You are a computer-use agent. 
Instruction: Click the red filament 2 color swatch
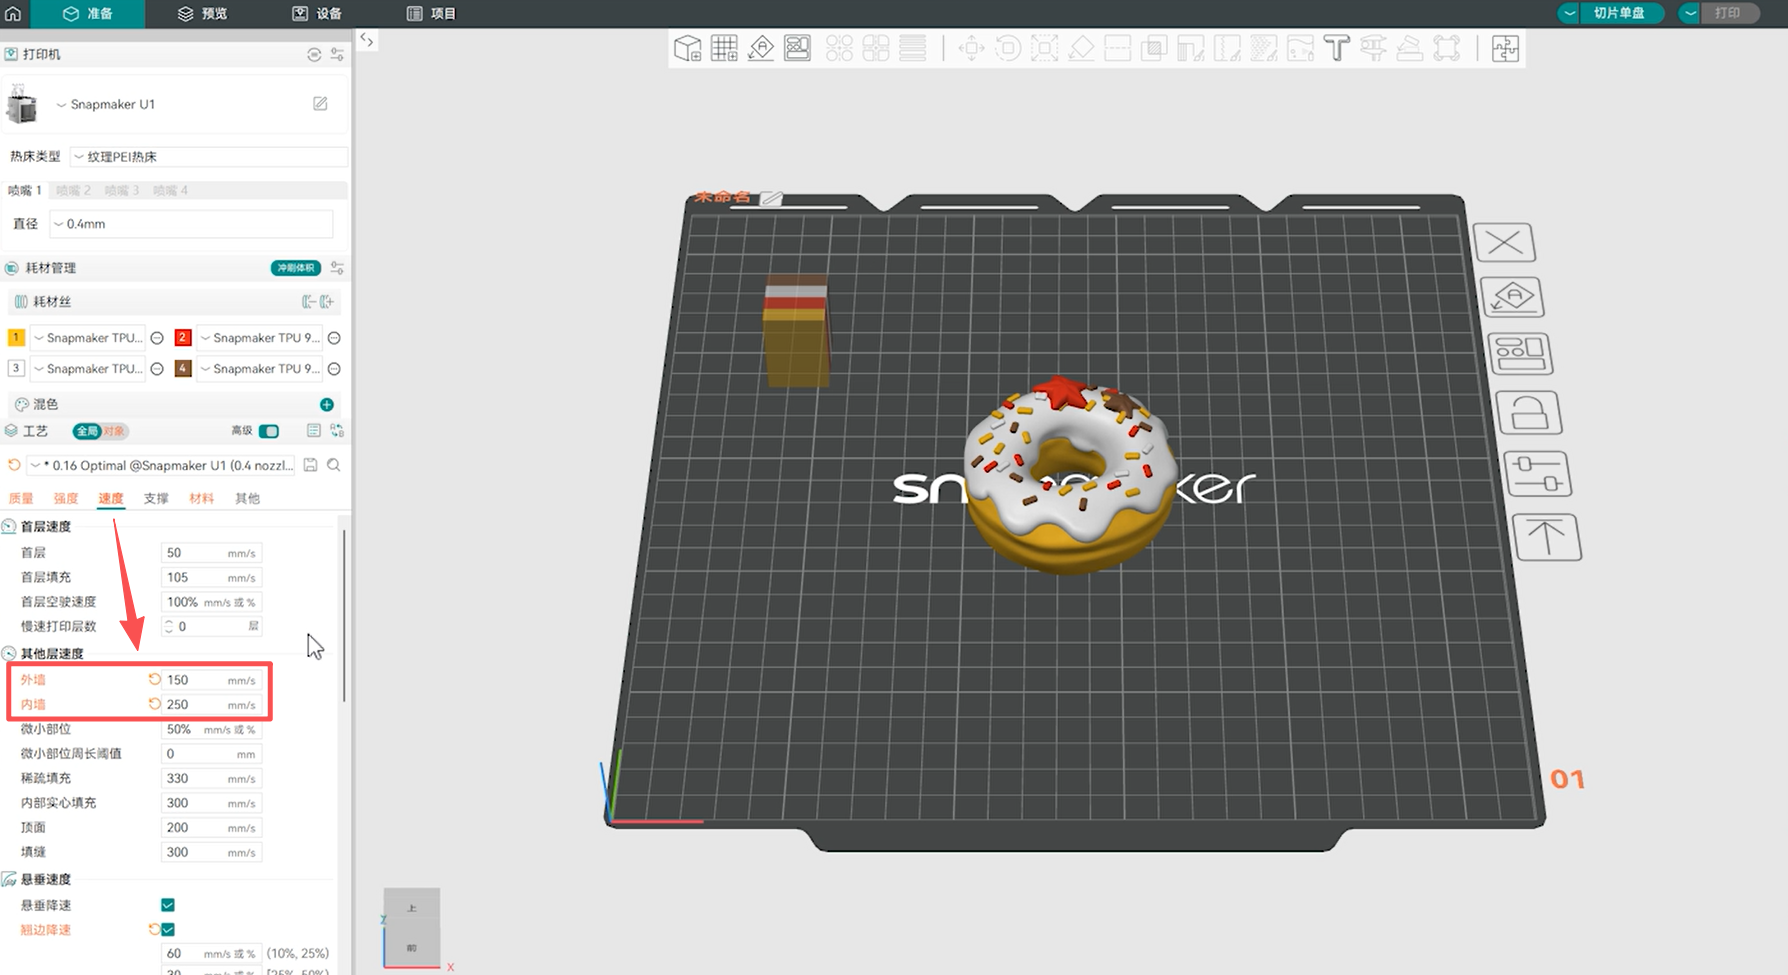(x=183, y=338)
